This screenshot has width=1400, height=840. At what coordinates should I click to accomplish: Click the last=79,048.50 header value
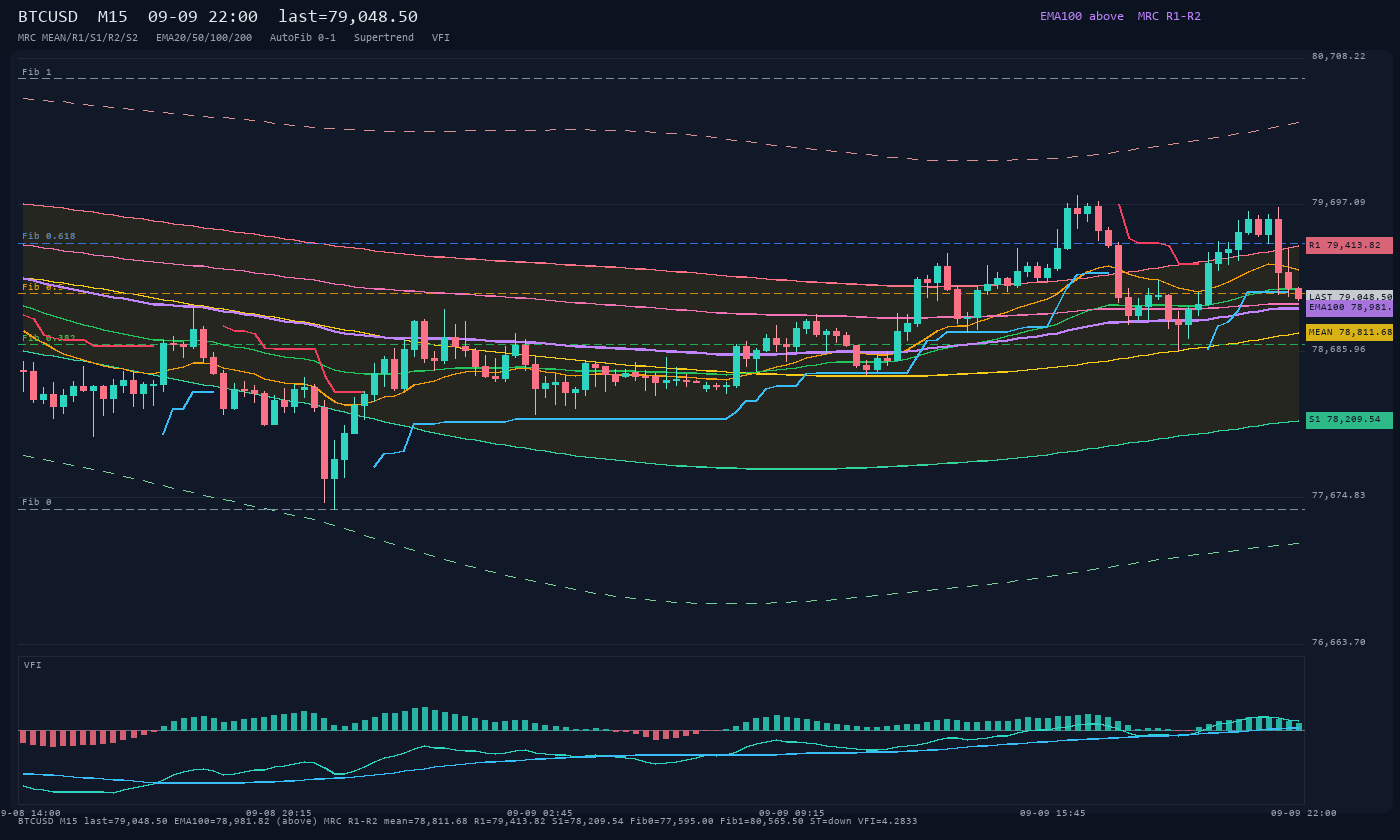coord(348,17)
